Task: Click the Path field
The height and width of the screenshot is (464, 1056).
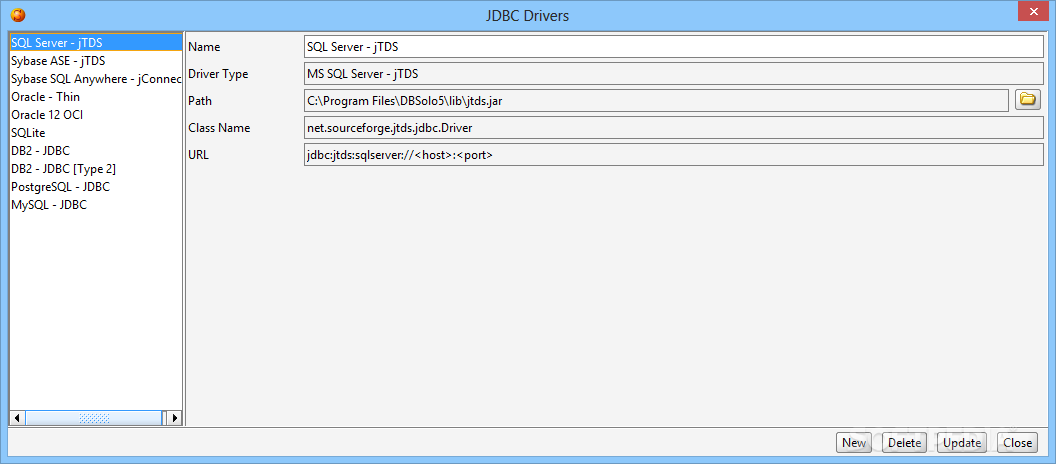Action: pyautogui.click(x=657, y=100)
